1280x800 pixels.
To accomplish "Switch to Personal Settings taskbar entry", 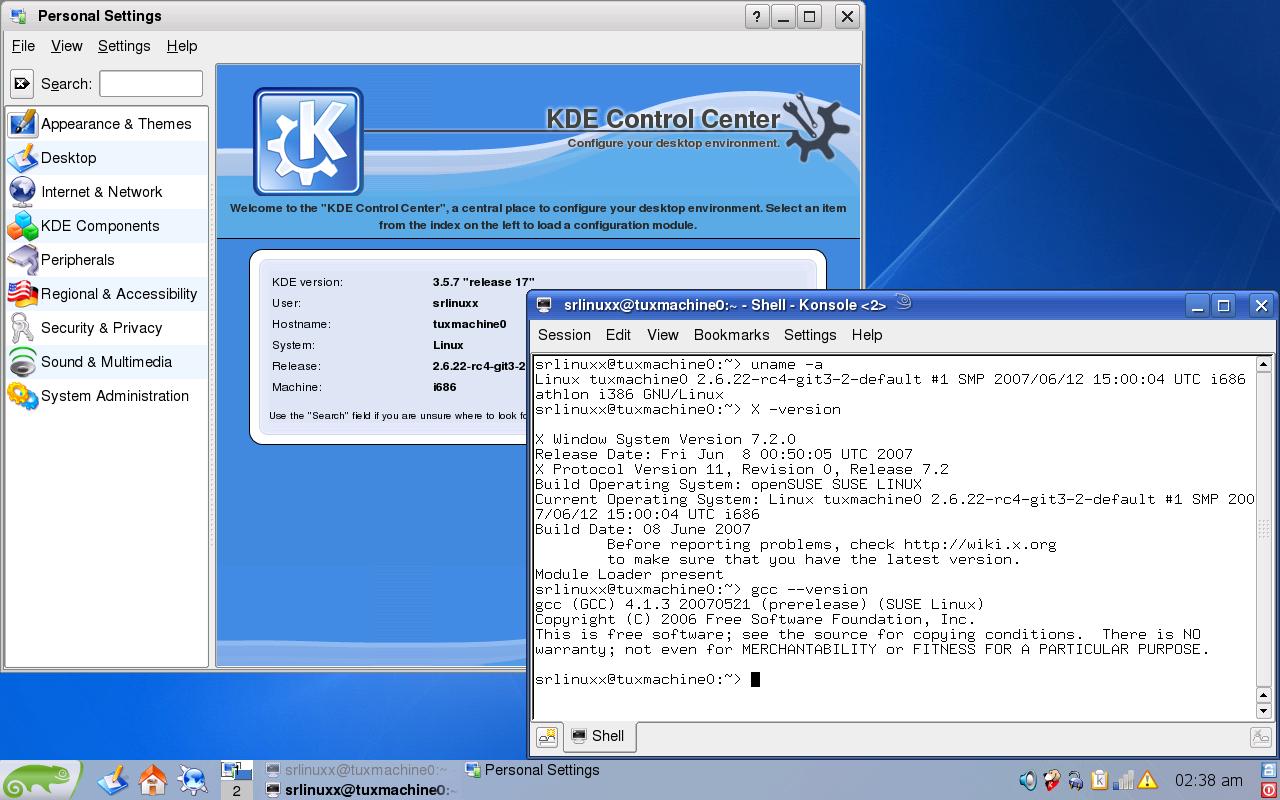I will point(533,770).
